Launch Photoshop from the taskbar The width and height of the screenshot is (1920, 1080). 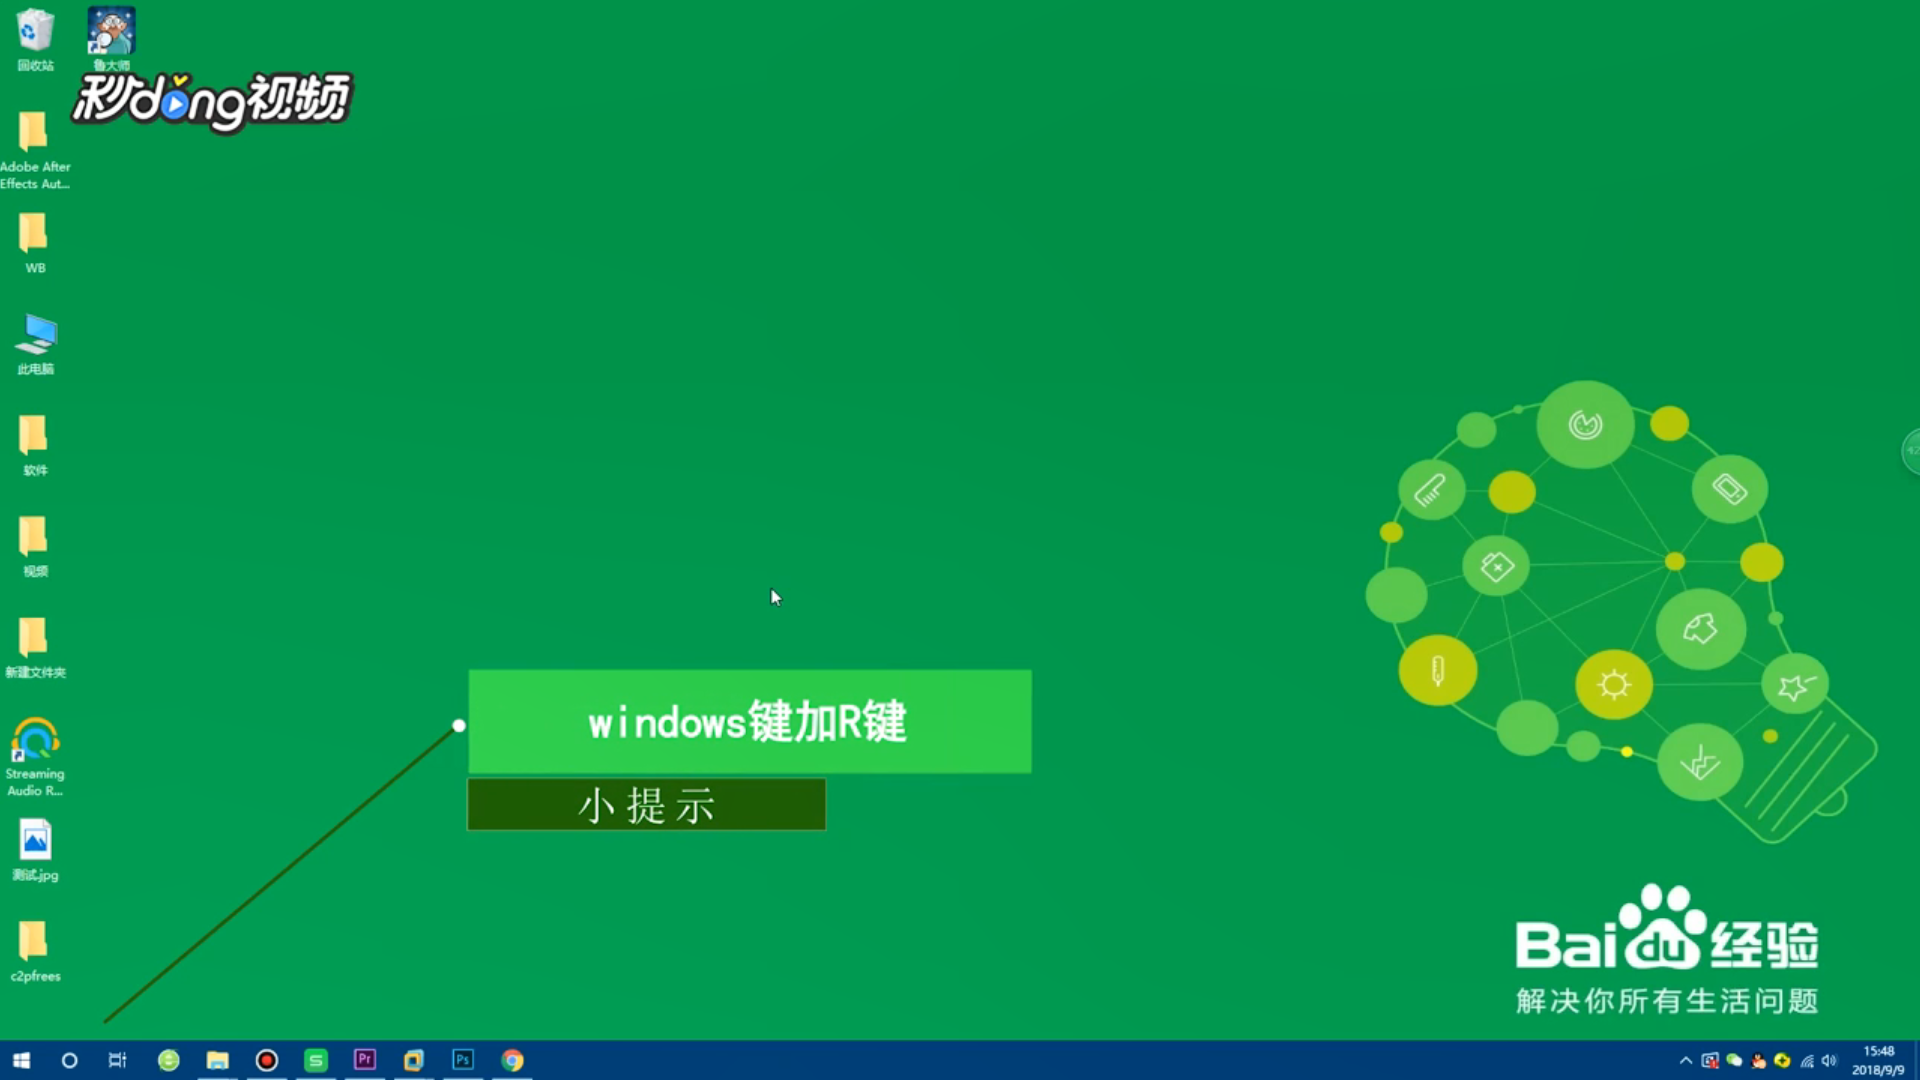(x=463, y=1059)
